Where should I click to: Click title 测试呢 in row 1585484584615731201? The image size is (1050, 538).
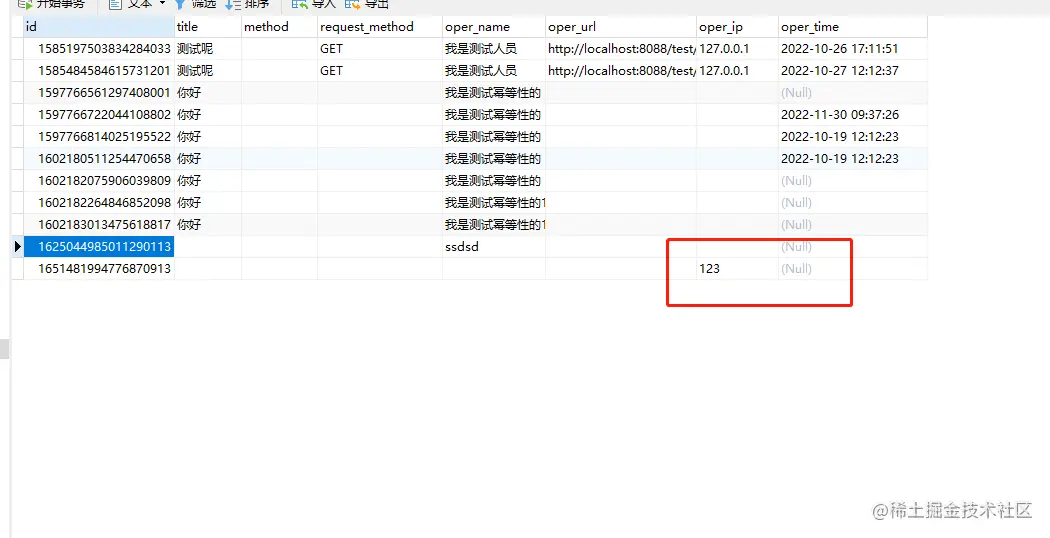pyautogui.click(x=195, y=71)
